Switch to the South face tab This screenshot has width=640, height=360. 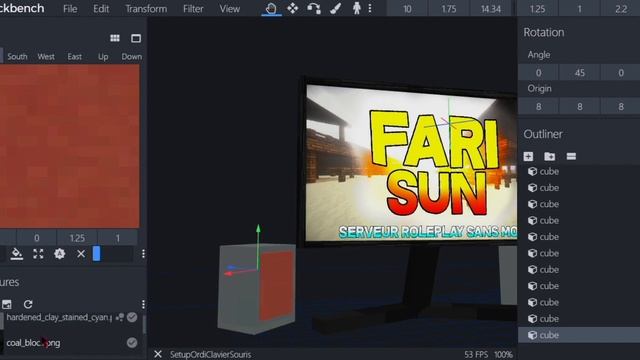click(17, 56)
